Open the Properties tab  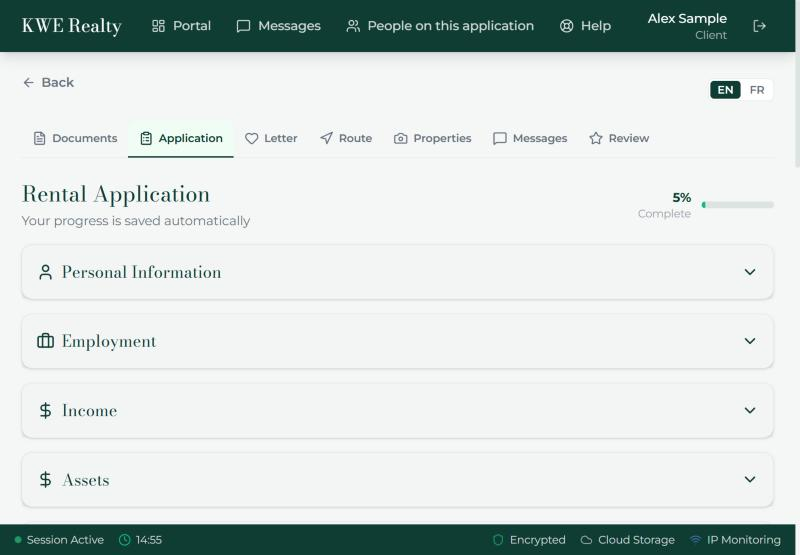pyautogui.click(x=433, y=138)
